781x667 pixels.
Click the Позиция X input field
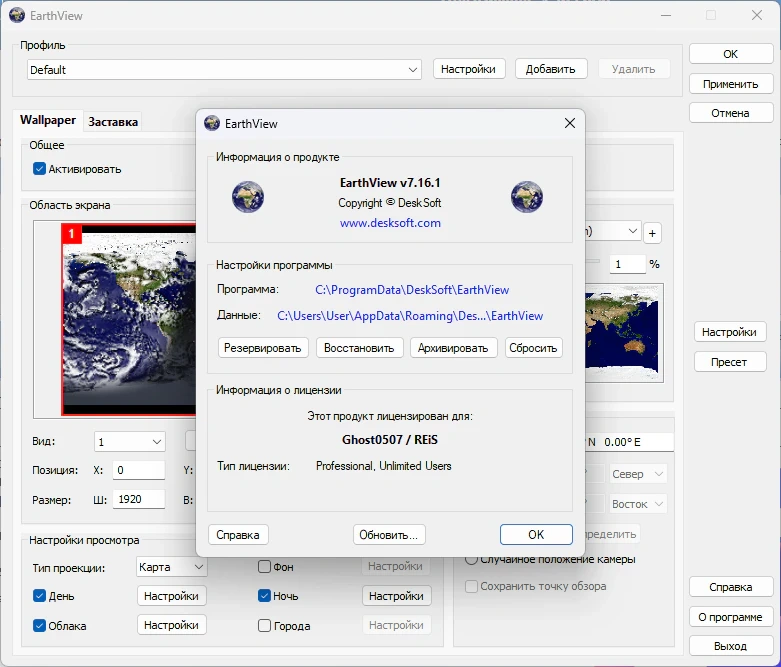tap(139, 470)
